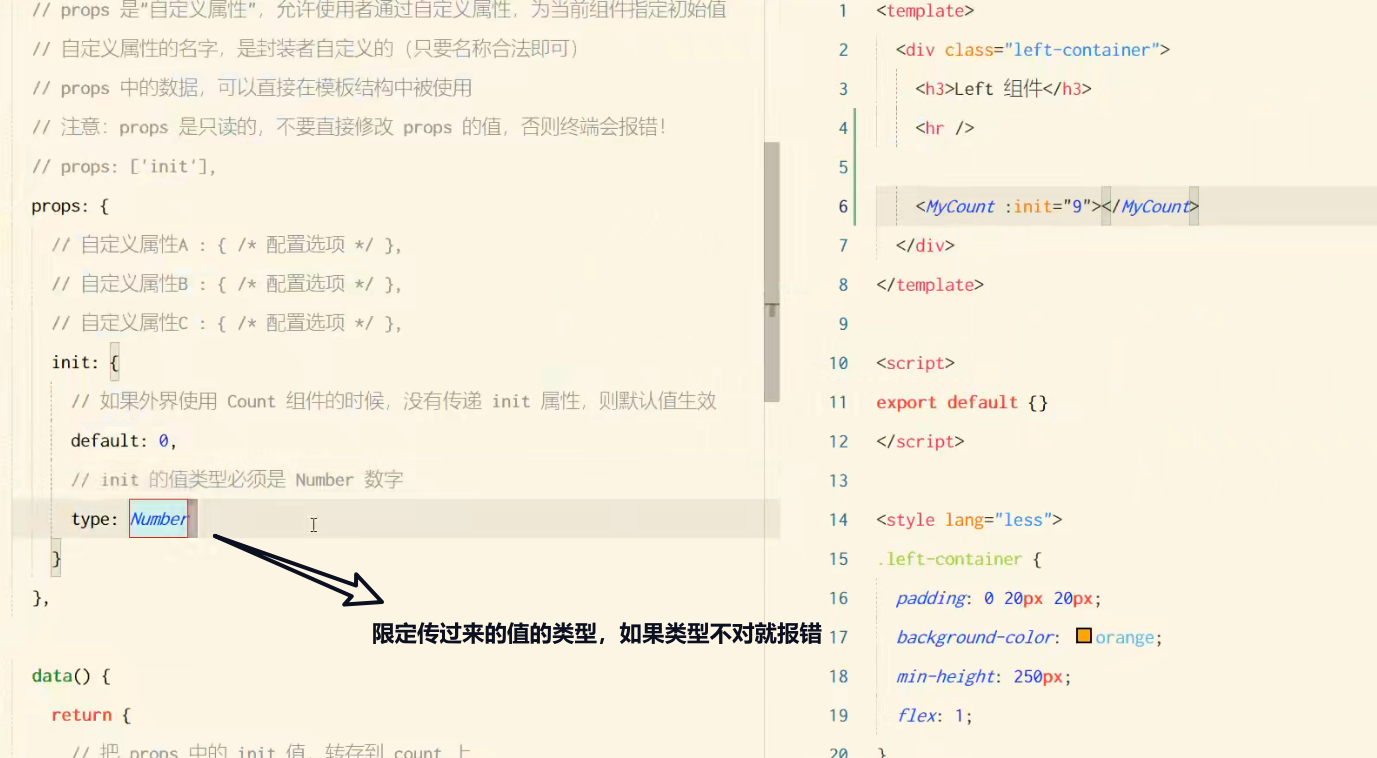Click line number 13 in the gutter

[x=838, y=480]
